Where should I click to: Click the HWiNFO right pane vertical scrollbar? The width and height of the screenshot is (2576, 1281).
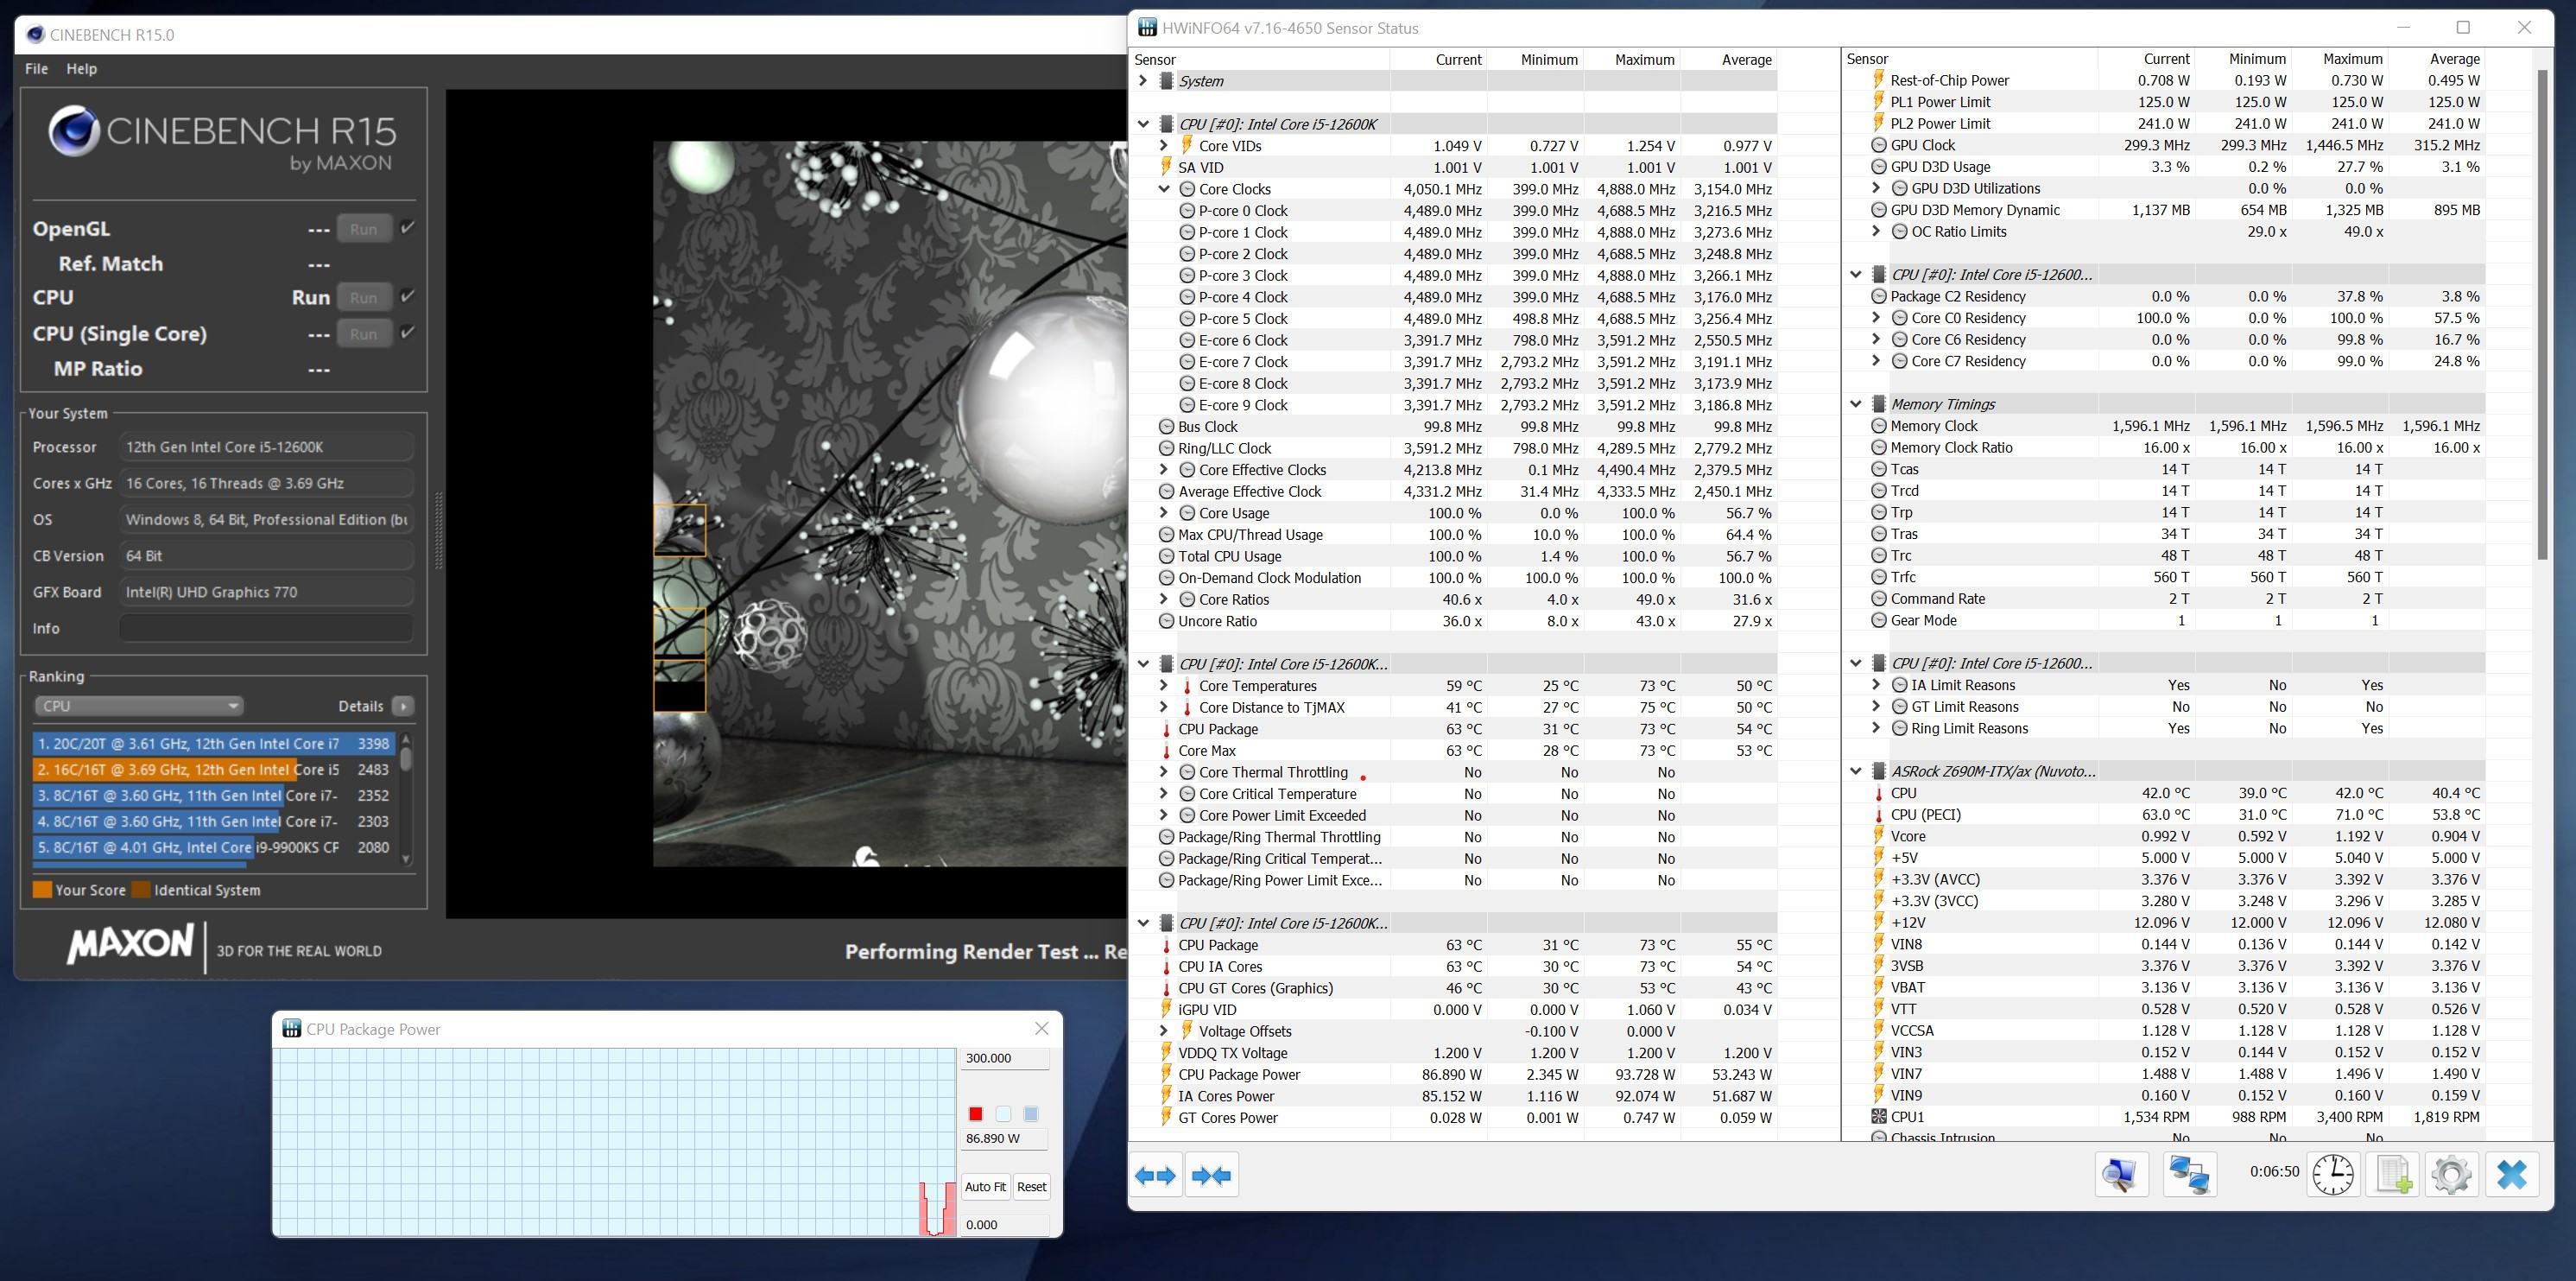click(x=2543, y=315)
